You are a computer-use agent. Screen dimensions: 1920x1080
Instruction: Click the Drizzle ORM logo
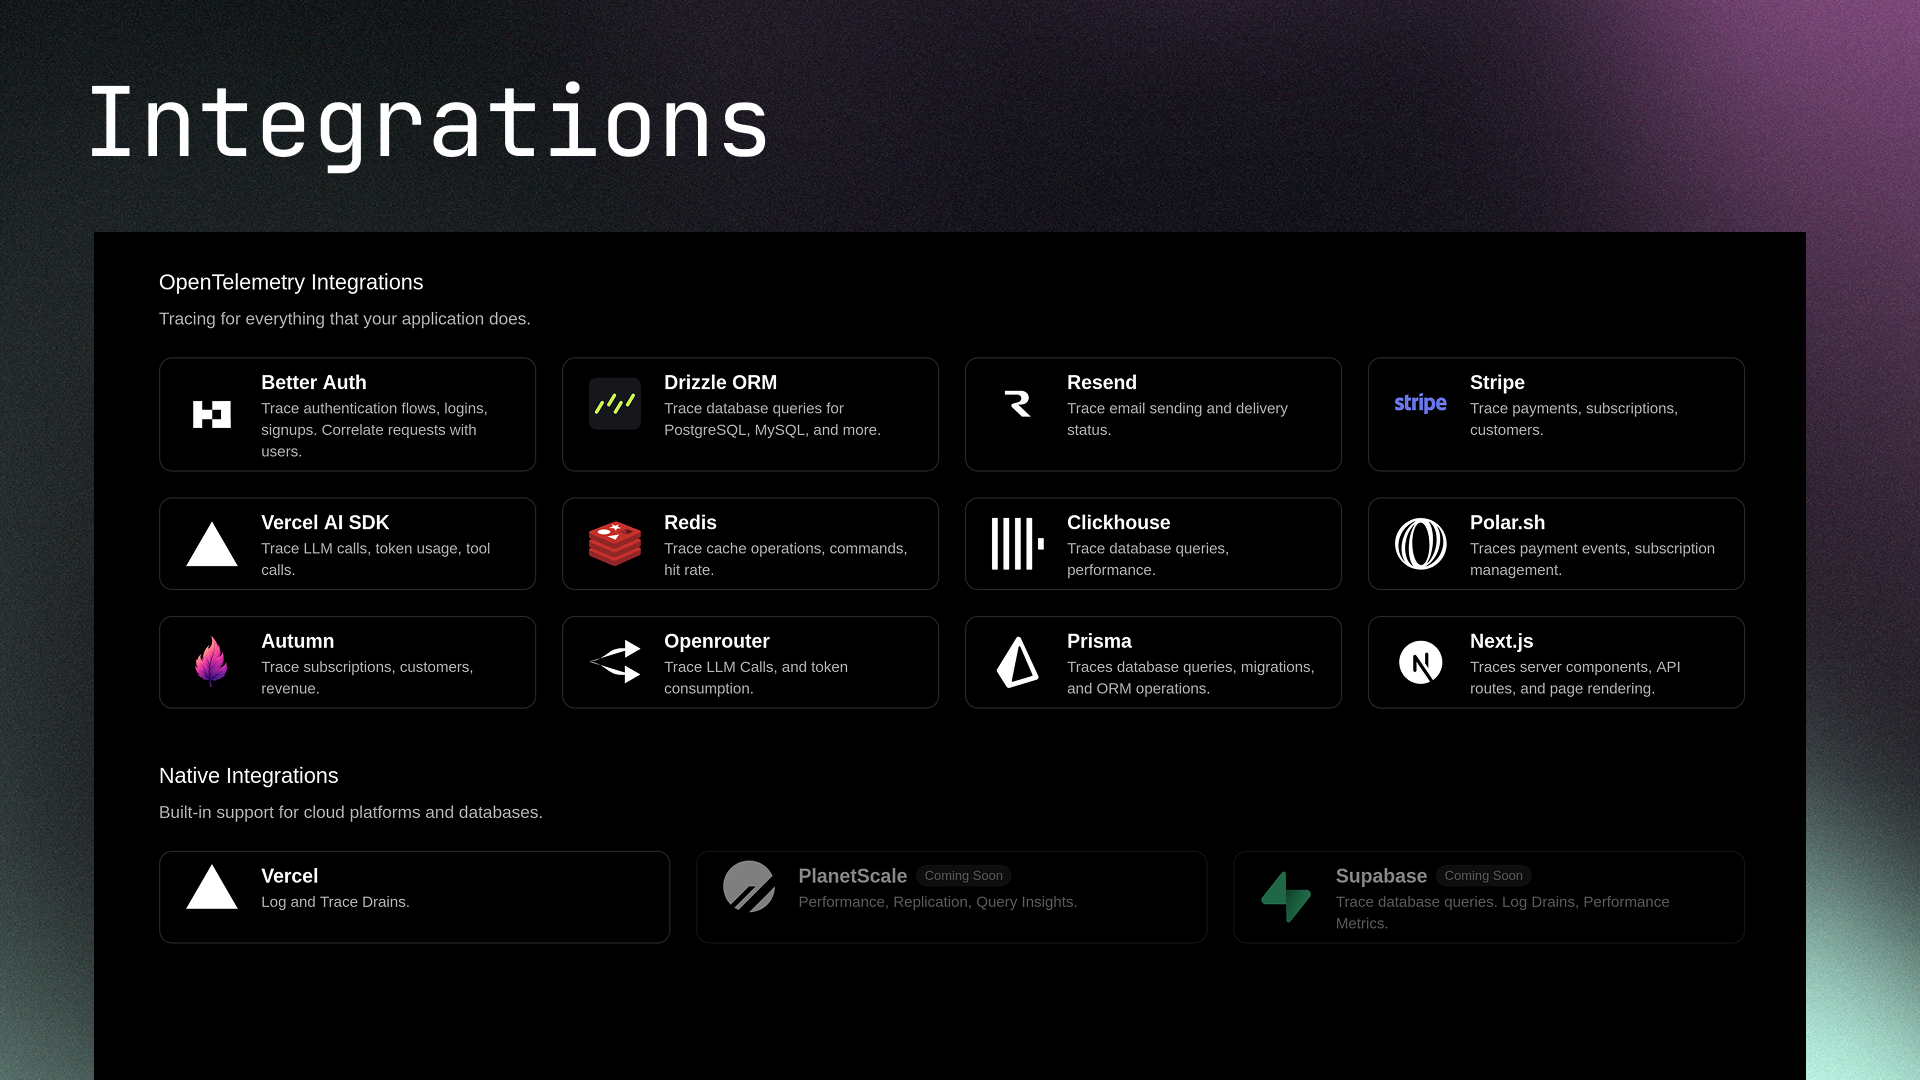click(x=614, y=403)
